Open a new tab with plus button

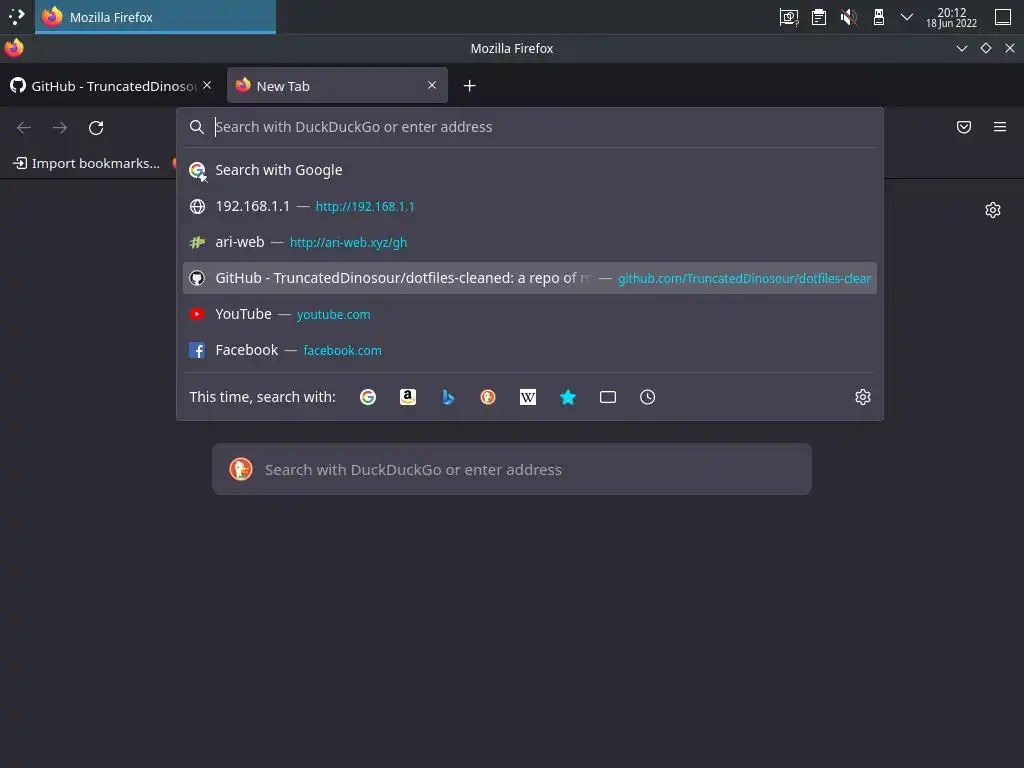coord(470,86)
